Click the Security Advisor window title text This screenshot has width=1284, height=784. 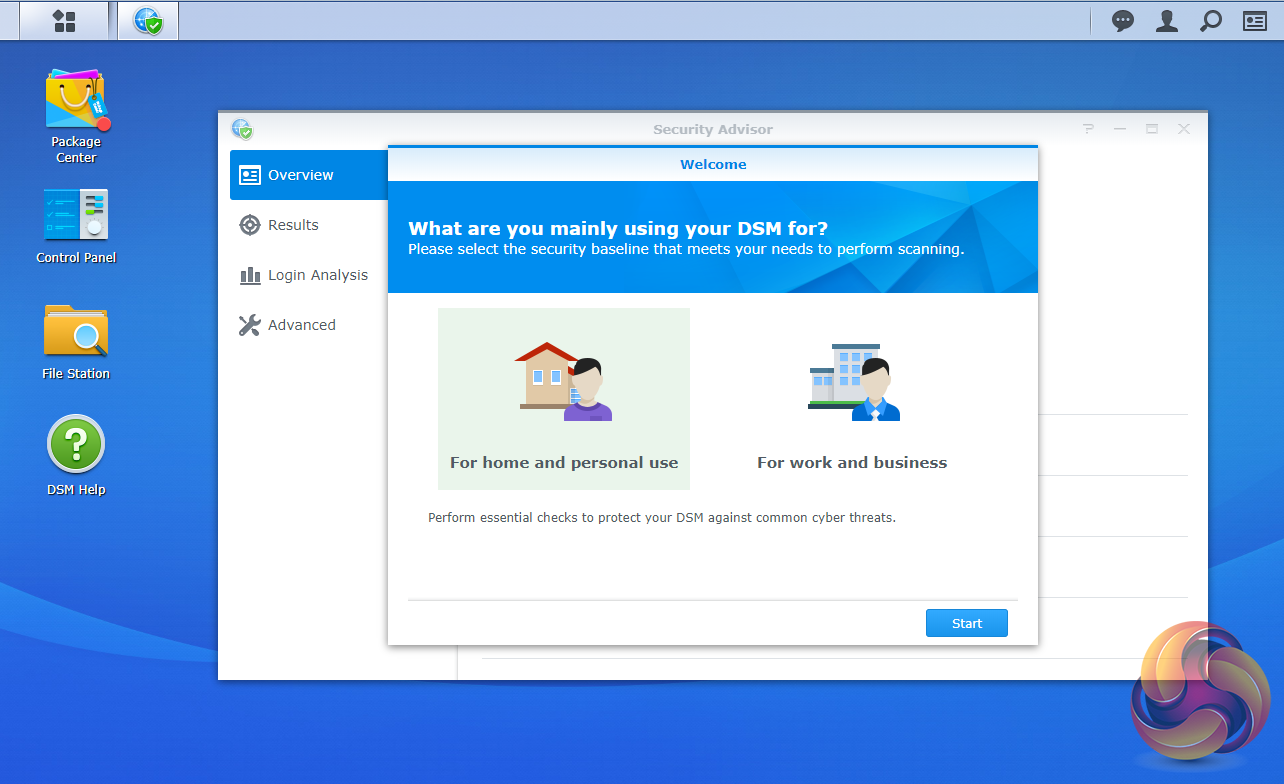(x=713, y=129)
